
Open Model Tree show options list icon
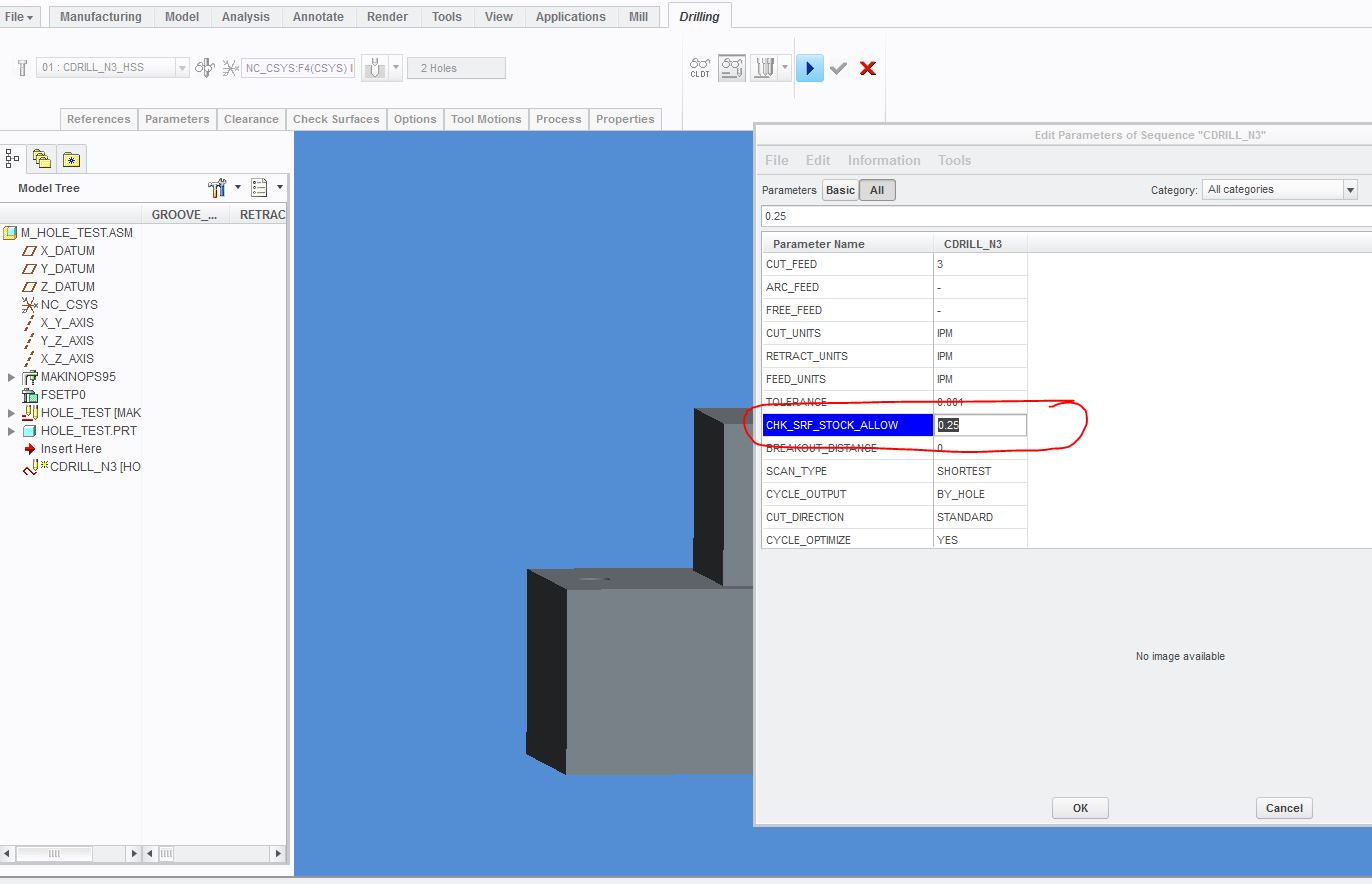(x=260, y=188)
